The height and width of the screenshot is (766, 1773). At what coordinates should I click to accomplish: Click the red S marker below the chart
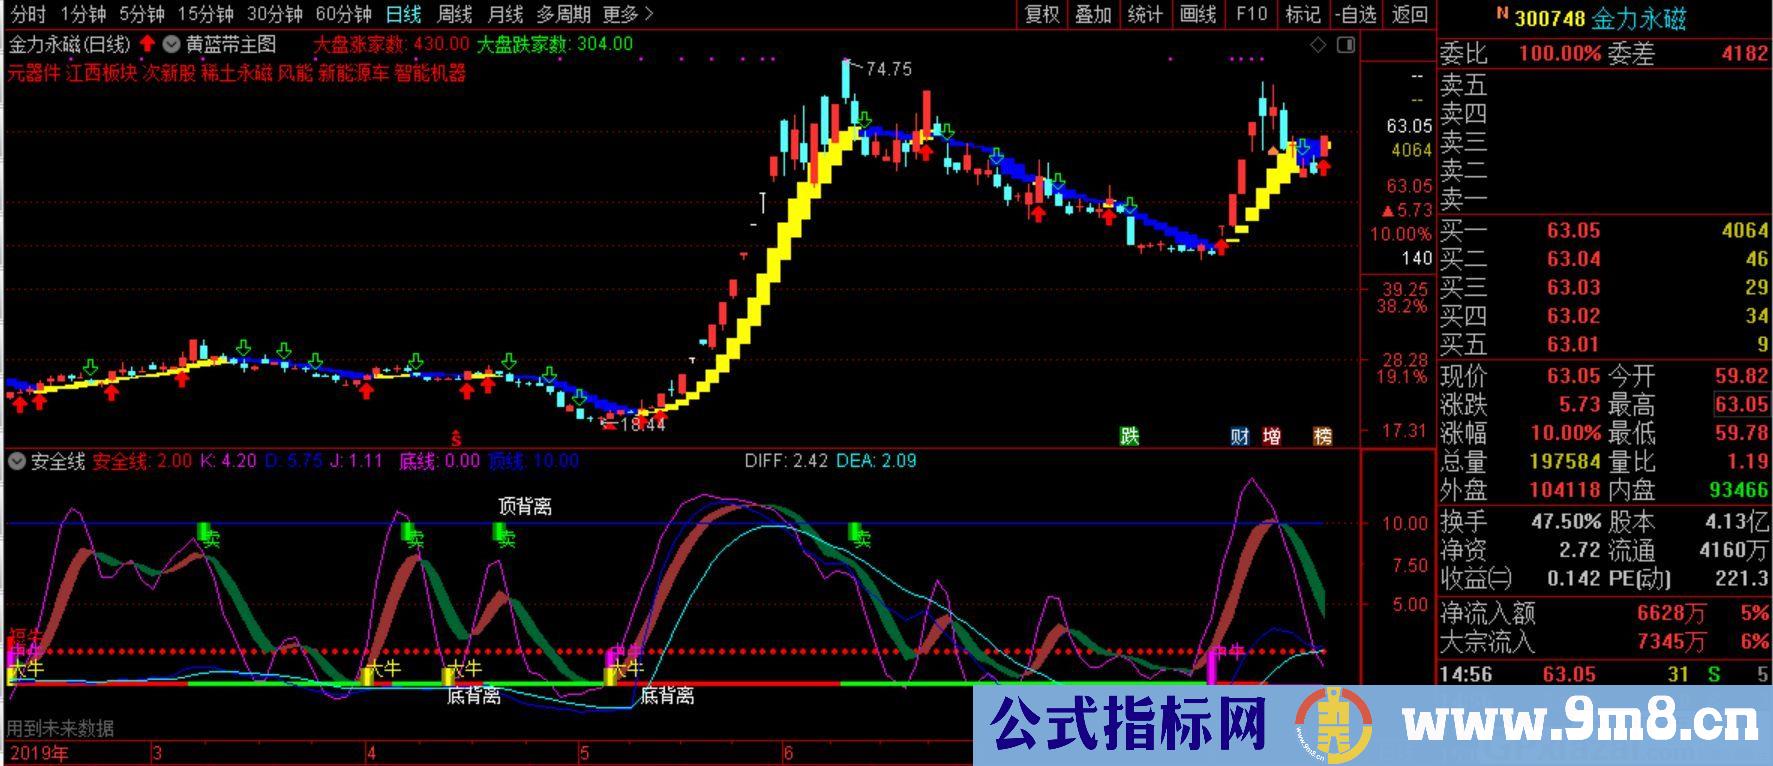pyautogui.click(x=456, y=437)
